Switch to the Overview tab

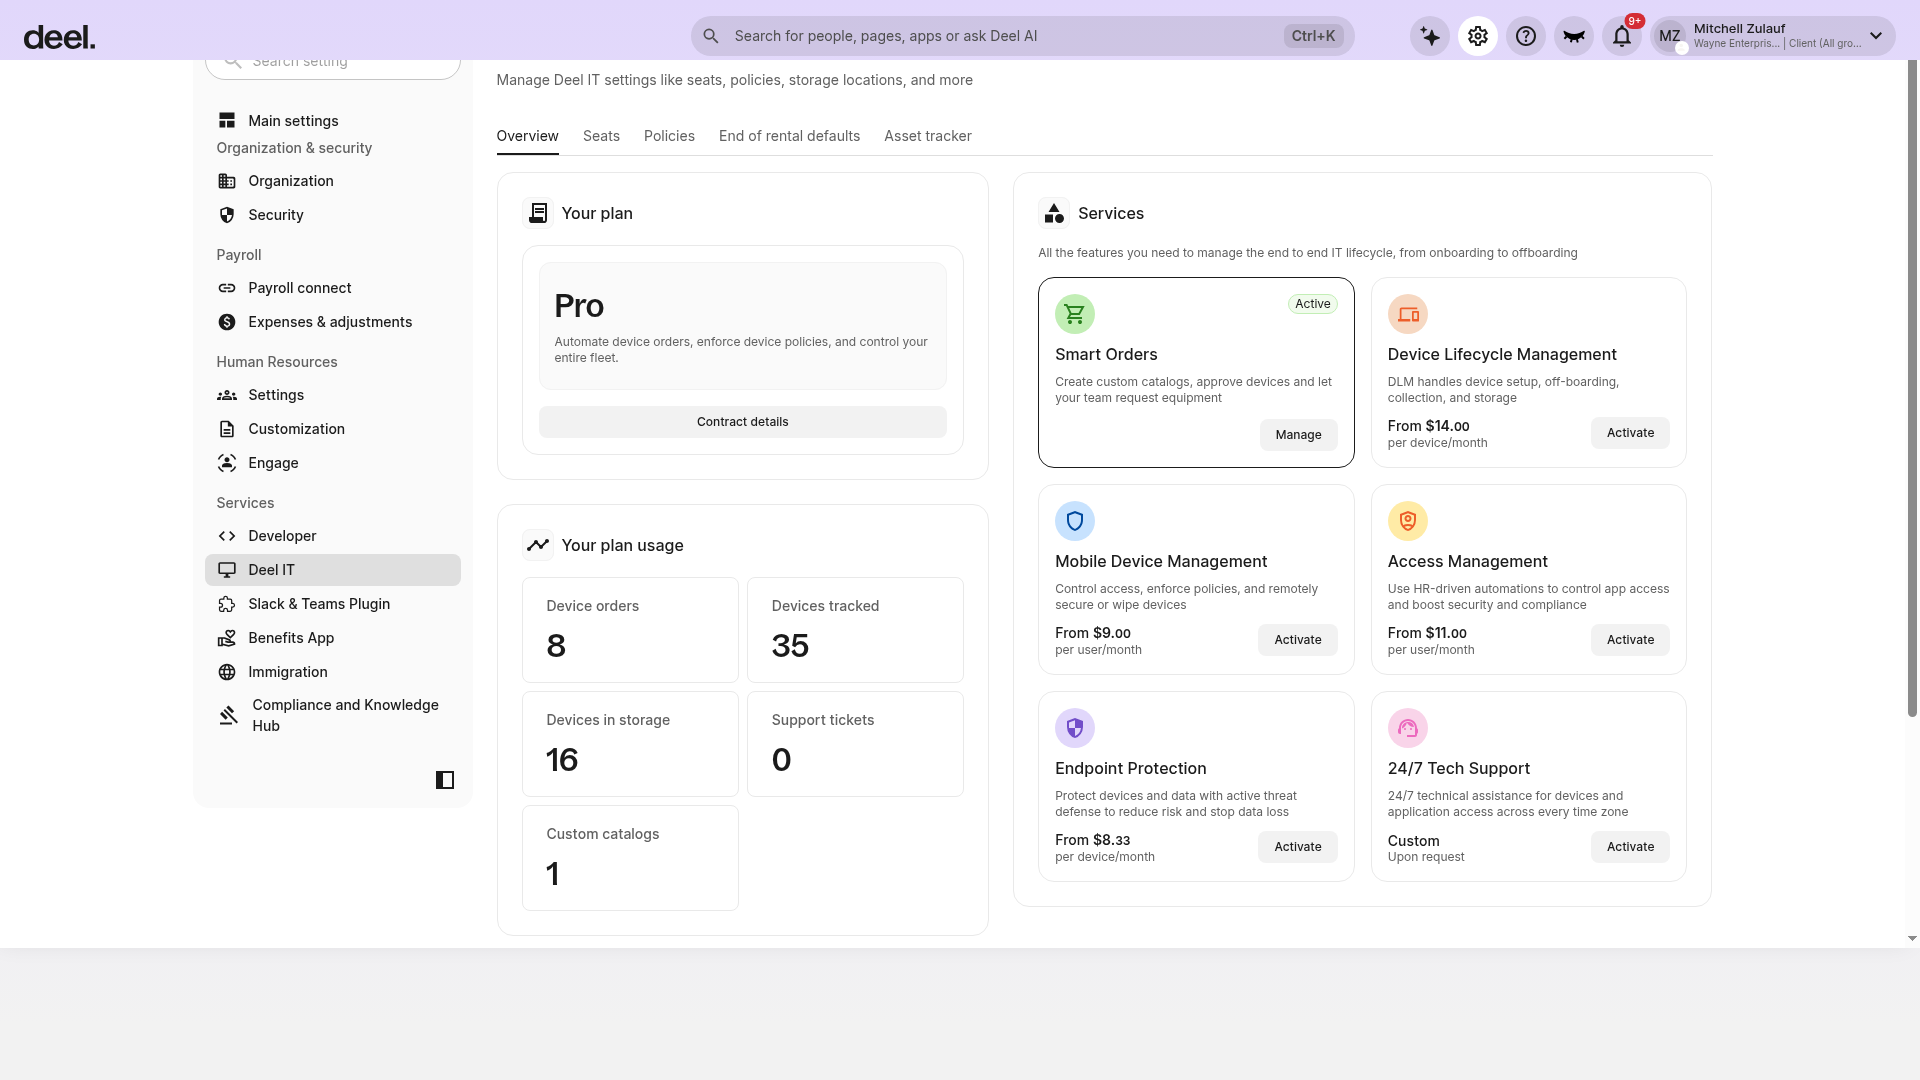click(x=527, y=136)
